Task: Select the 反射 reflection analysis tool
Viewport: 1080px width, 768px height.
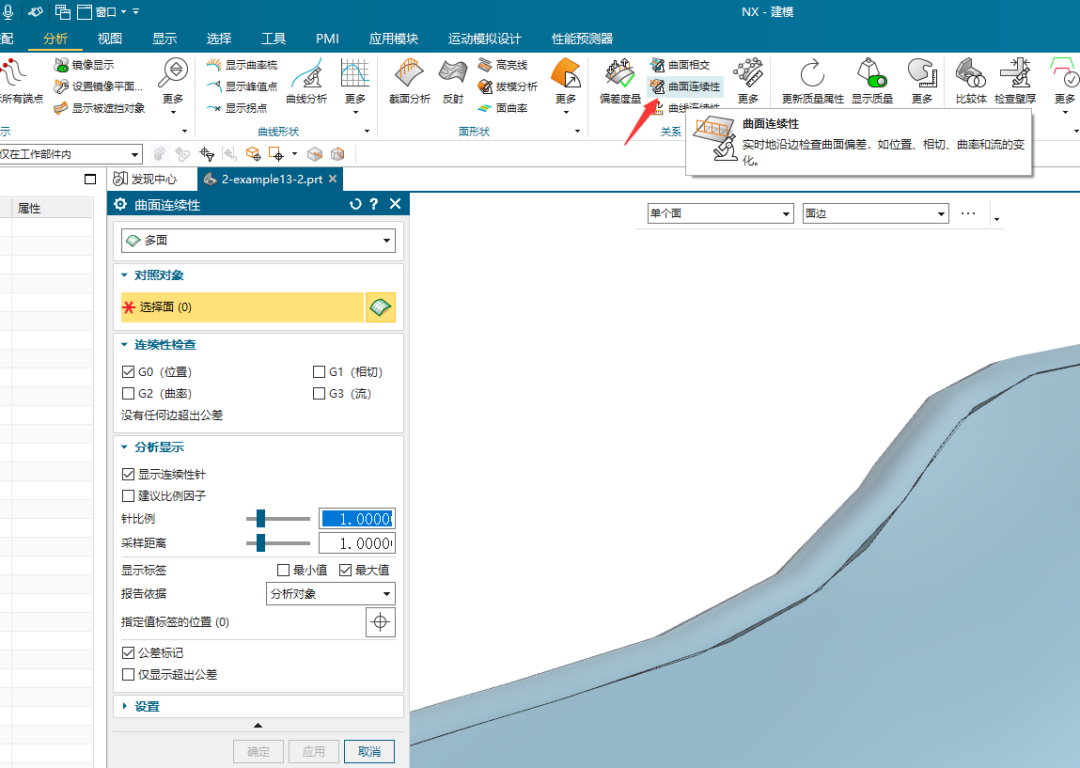Action: (453, 78)
